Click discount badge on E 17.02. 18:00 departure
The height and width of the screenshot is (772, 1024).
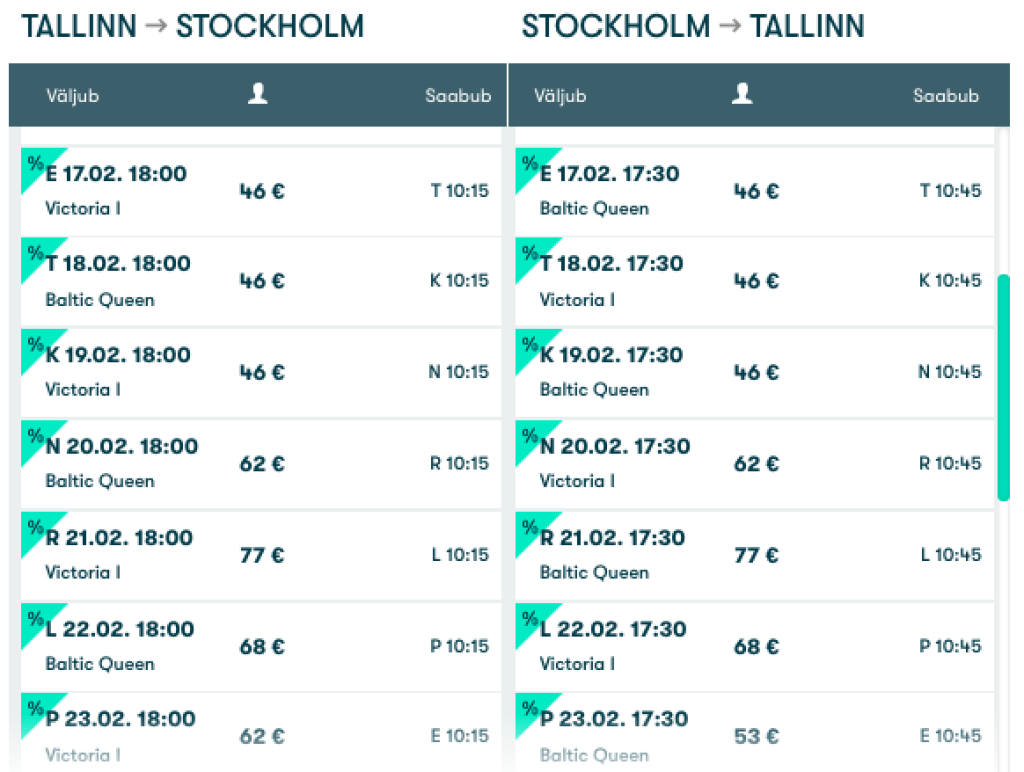[x=36, y=163]
